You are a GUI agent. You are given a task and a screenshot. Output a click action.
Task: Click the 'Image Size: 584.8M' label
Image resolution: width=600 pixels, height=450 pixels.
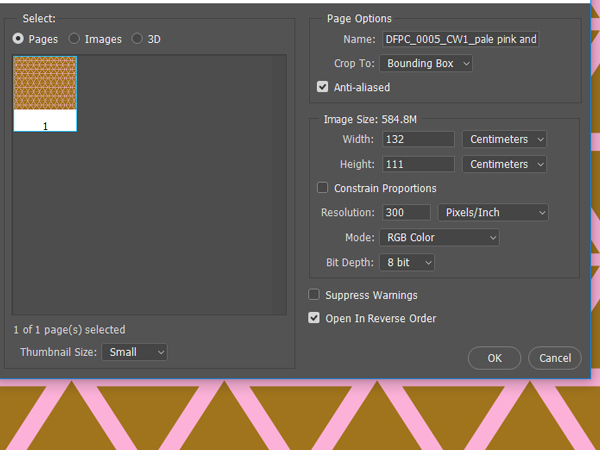[370, 119]
